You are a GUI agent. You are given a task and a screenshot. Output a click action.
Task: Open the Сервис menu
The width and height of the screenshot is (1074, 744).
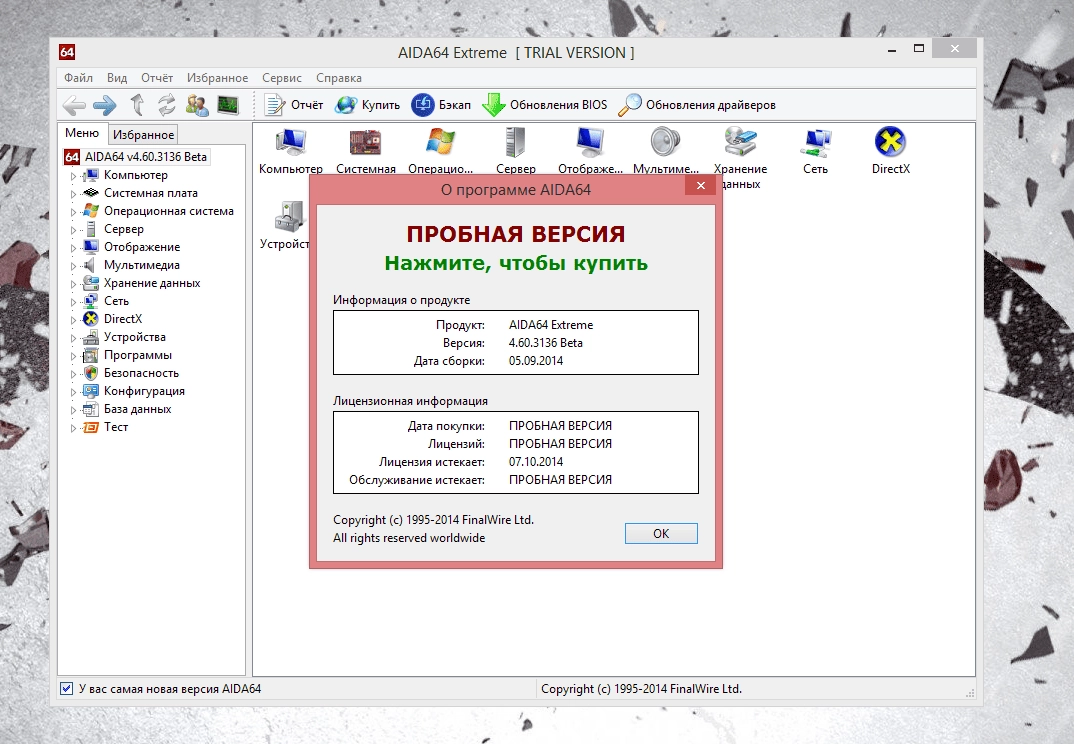[x=282, y=77]
